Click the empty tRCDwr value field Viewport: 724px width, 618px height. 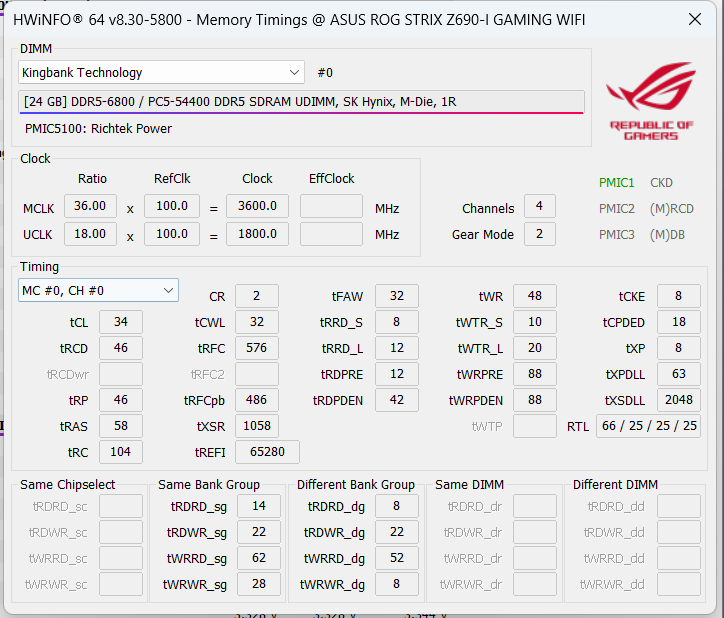tap(121, 374)
